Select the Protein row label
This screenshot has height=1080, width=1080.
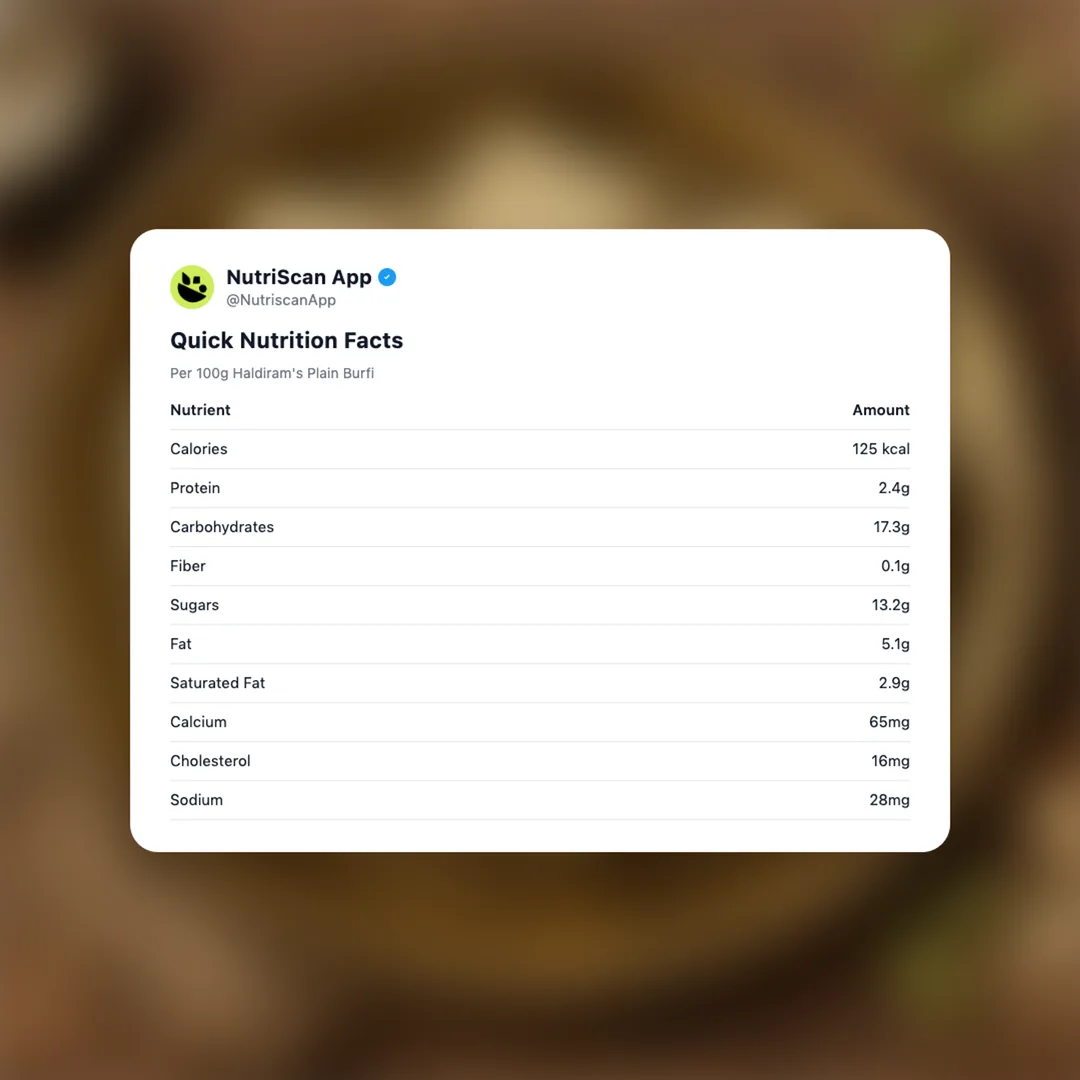(x=195, y=488)
